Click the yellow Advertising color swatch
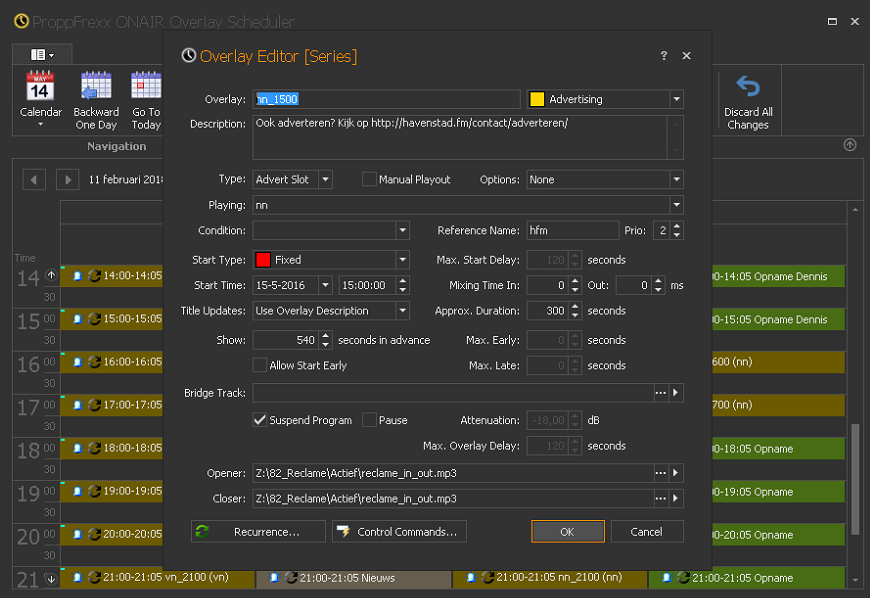This screenshot has height=598, width=870. [537, 99]
